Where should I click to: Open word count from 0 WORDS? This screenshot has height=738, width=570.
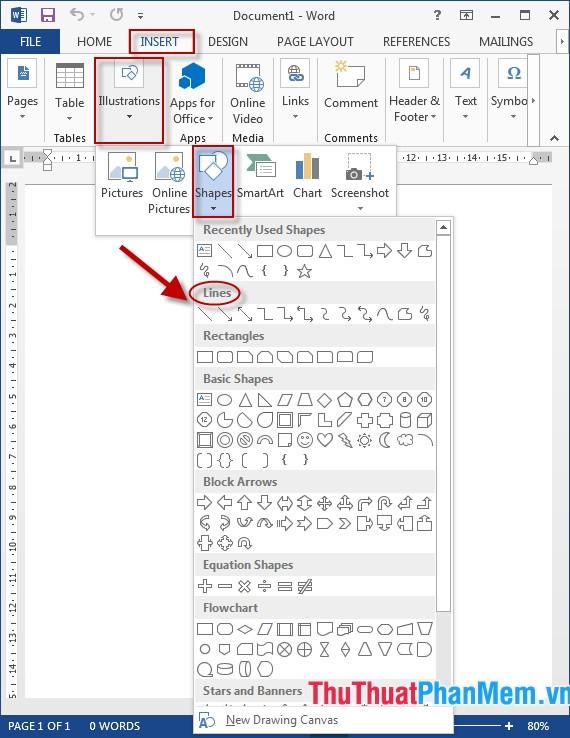pyautogui.click(x=115, y=726)
